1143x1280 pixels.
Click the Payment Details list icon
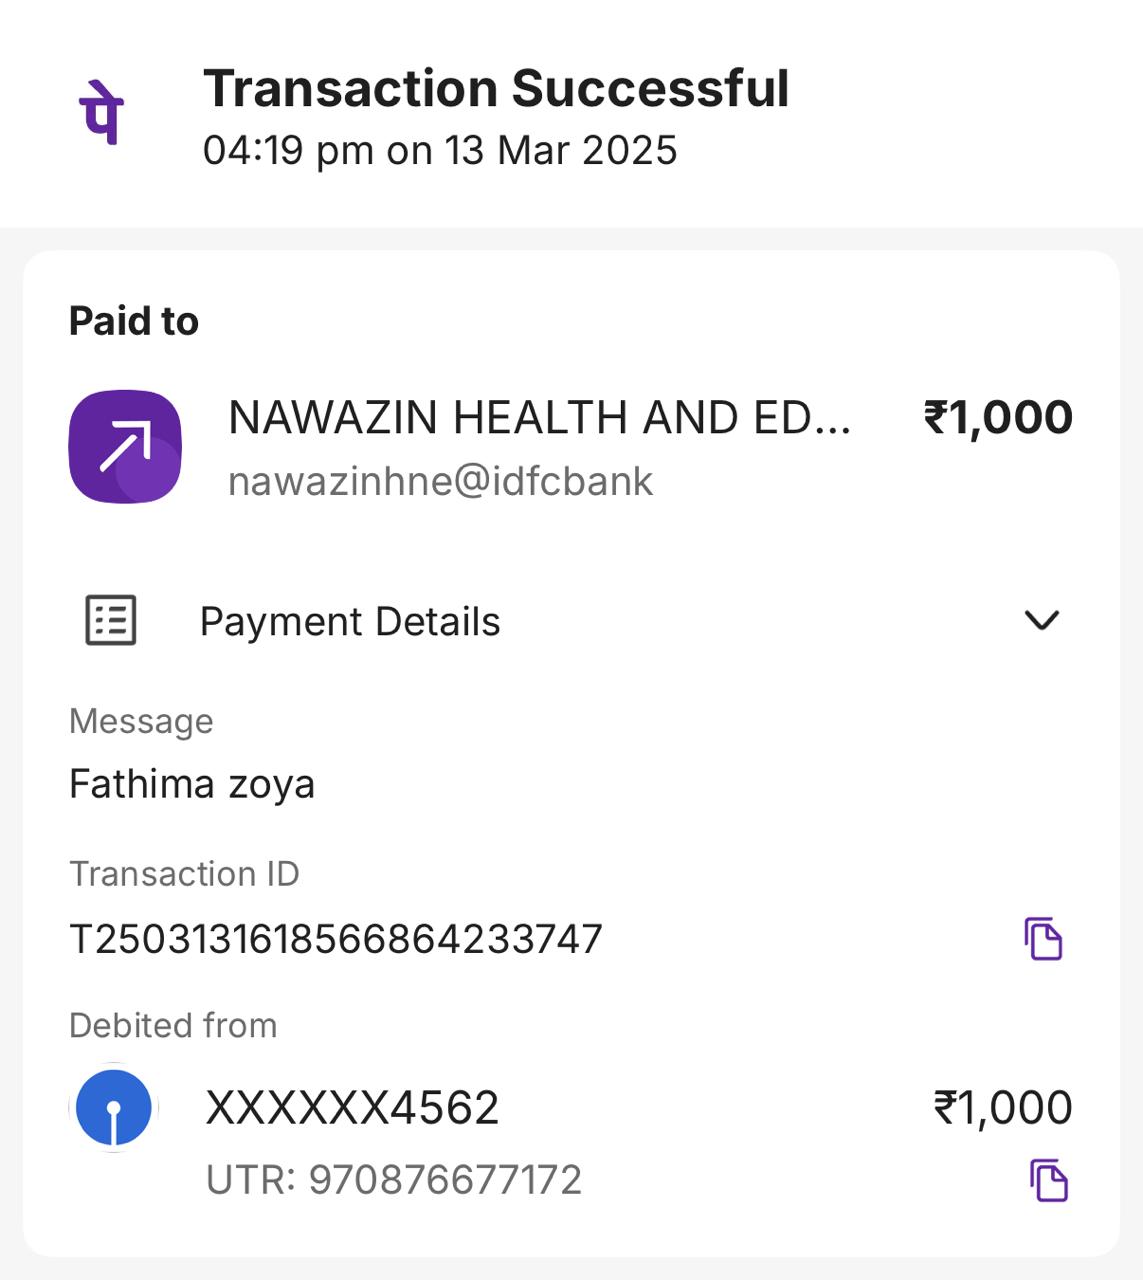[111, 621]
